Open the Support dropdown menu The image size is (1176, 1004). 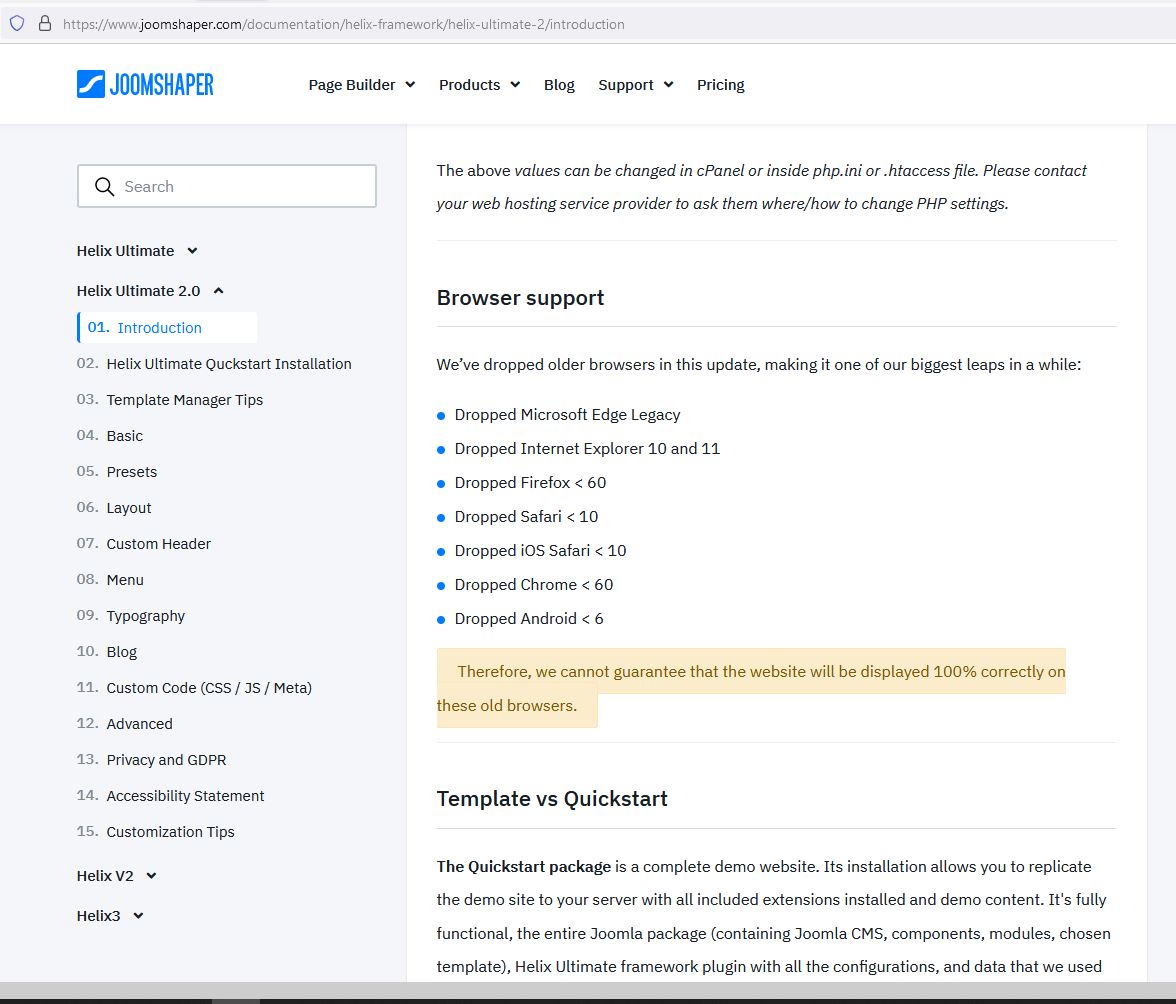click(x=635, y=85)
